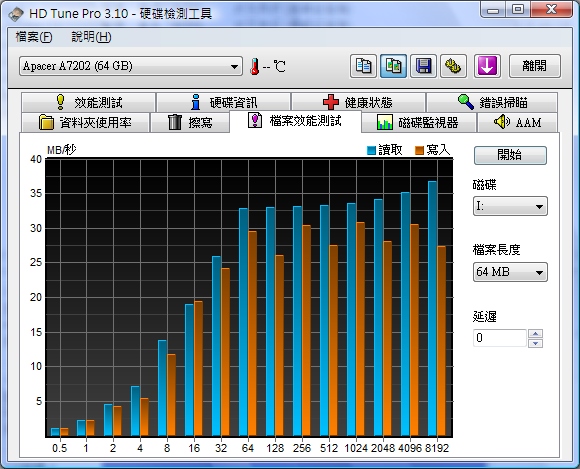Switch to the 資料夾使用率 tab
The height and width of the screenshot is (469, 580).
(85, 122)
